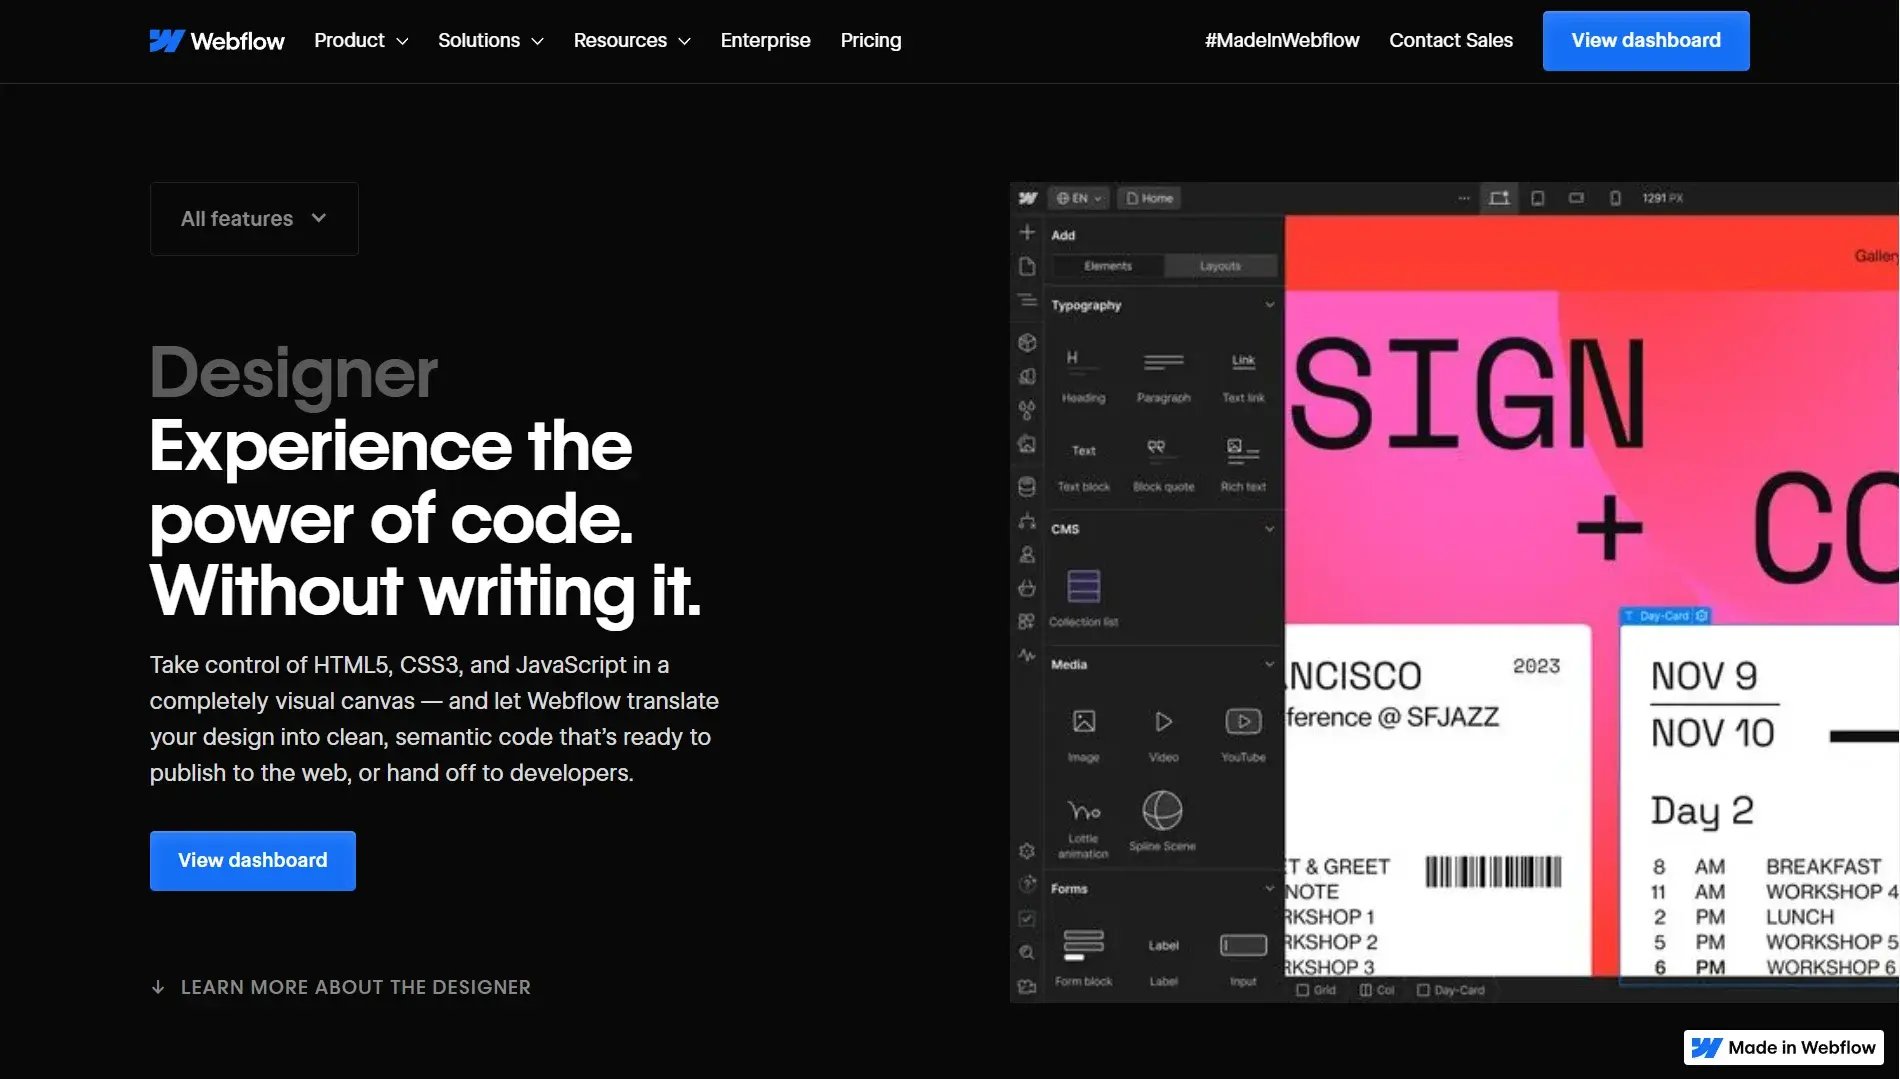Add a Paragraph element
The width and height of the screenshot is (1900, 1079).
click(1163, 376)
